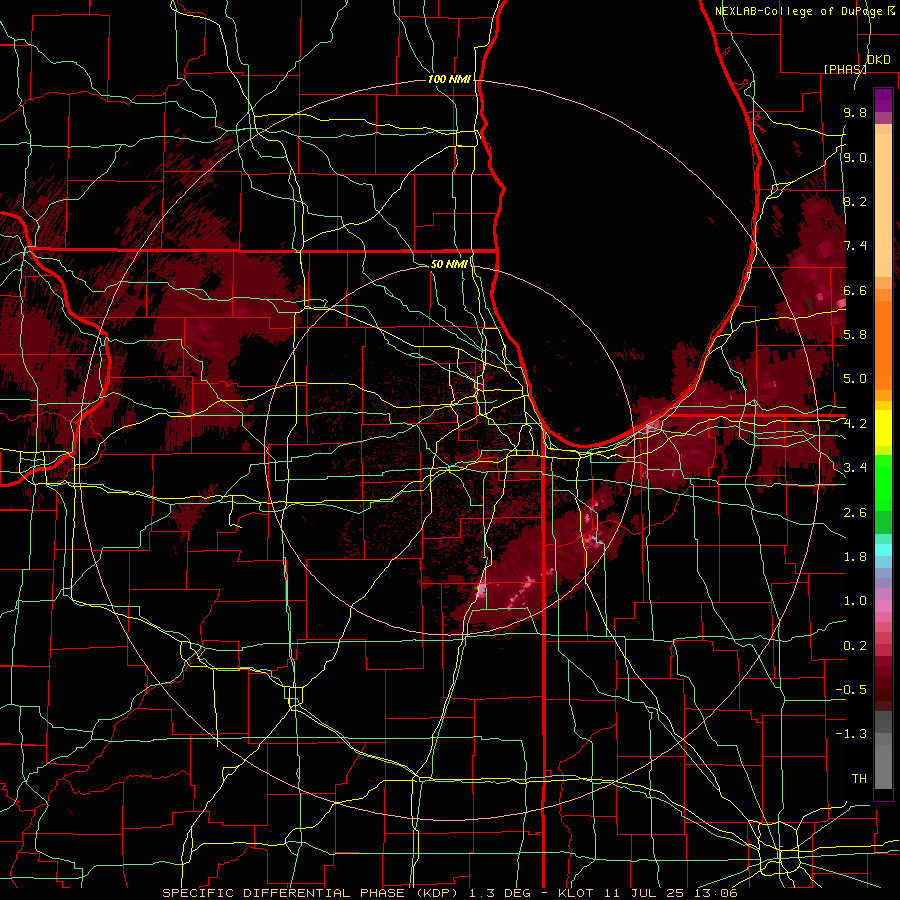
Task: Click the "TH" label at the legend bottom
Action: tap(859, 779)
